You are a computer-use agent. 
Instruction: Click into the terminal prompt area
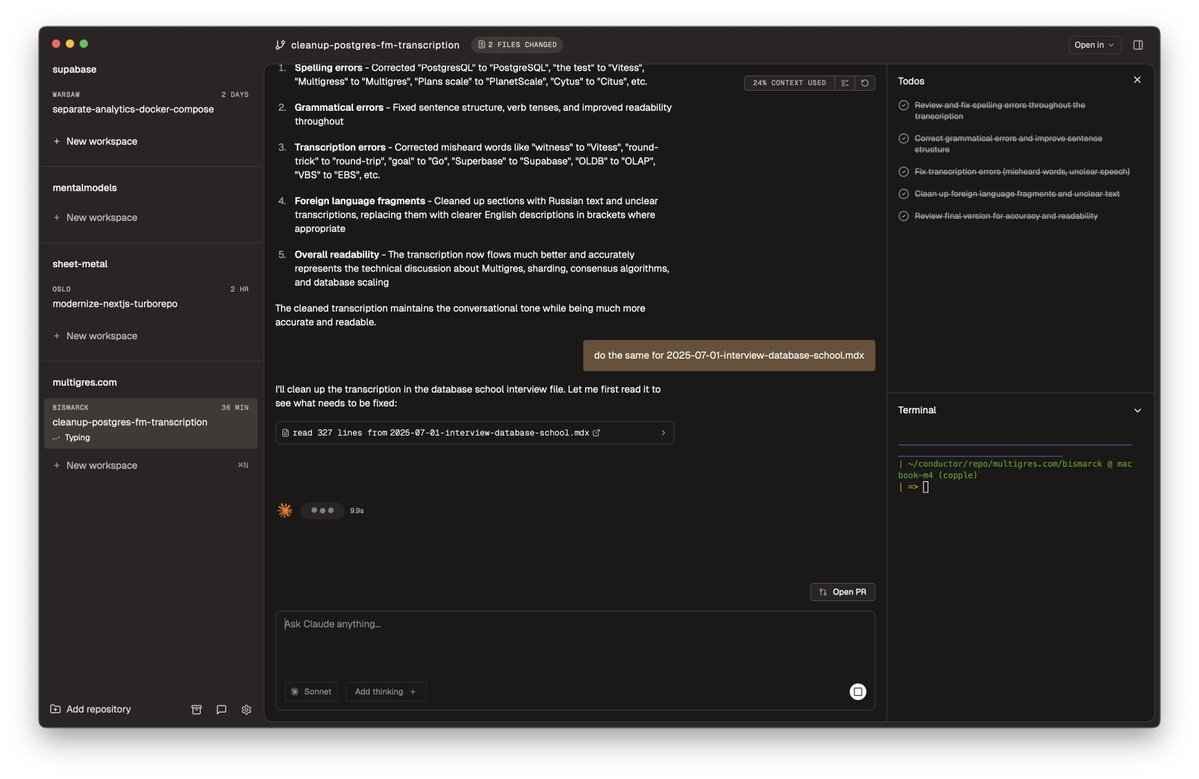925,487
